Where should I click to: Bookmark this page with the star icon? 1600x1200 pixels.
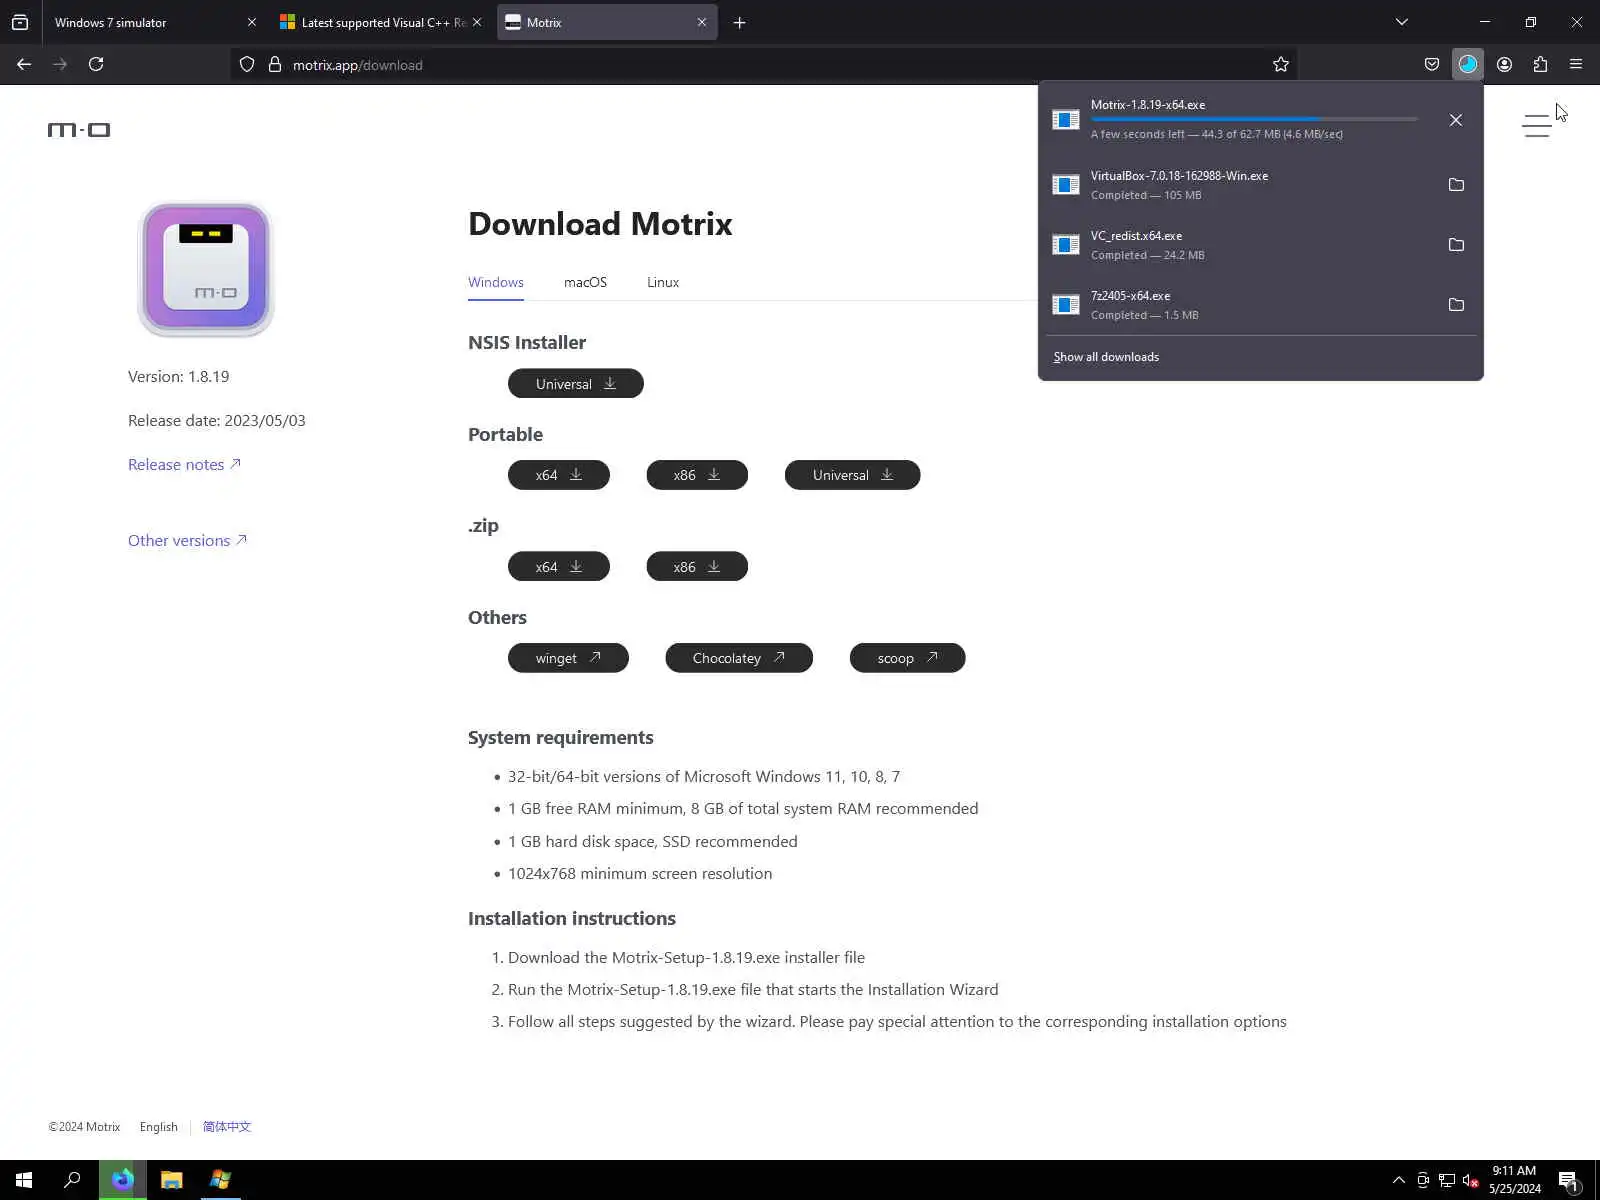pos(1281,64)
